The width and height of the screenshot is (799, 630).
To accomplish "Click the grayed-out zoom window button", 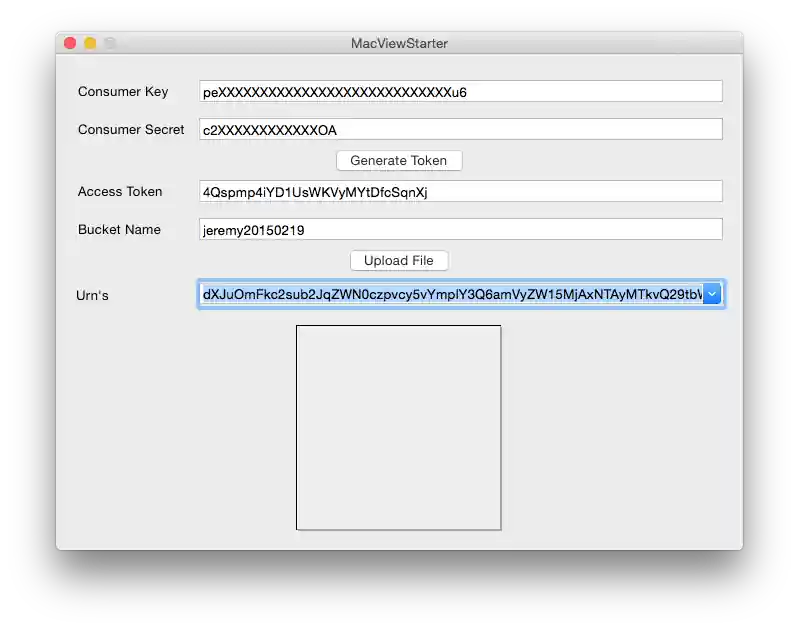I will pos(110,43).
